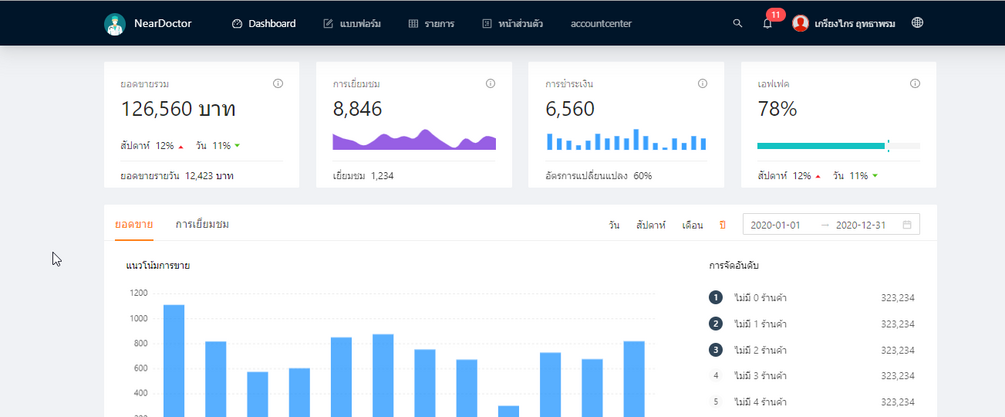Click the 6,560 payments value
This screenshot has width=1005, height=417.
570,110
